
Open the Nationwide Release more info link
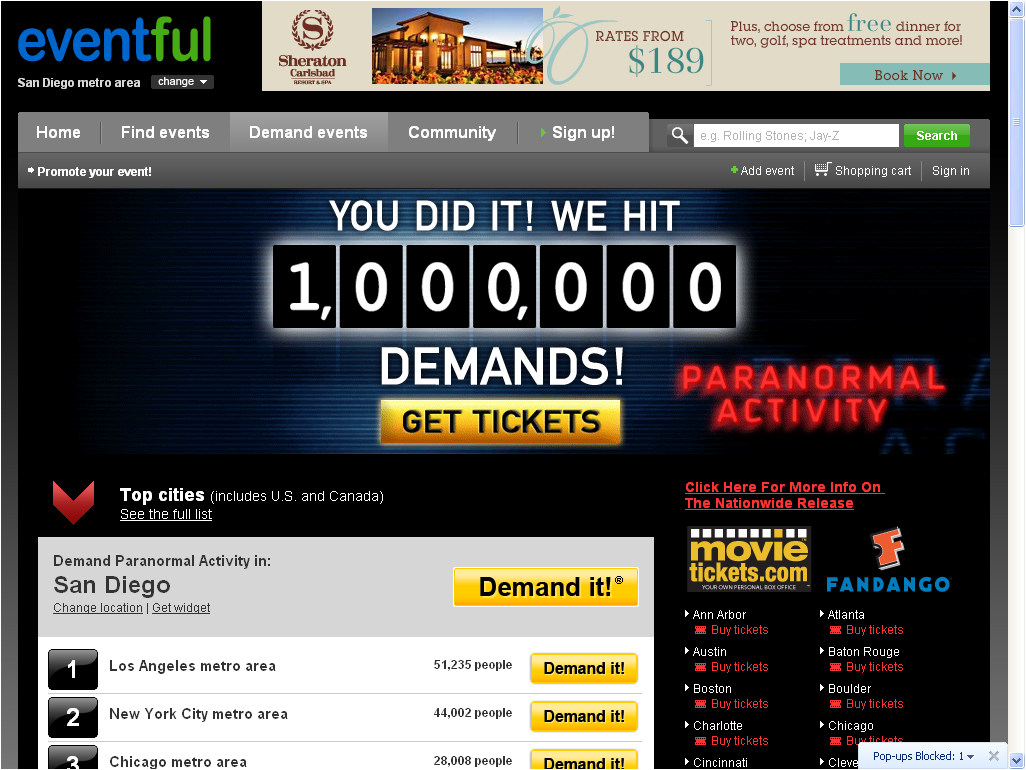tap(784, 495)
